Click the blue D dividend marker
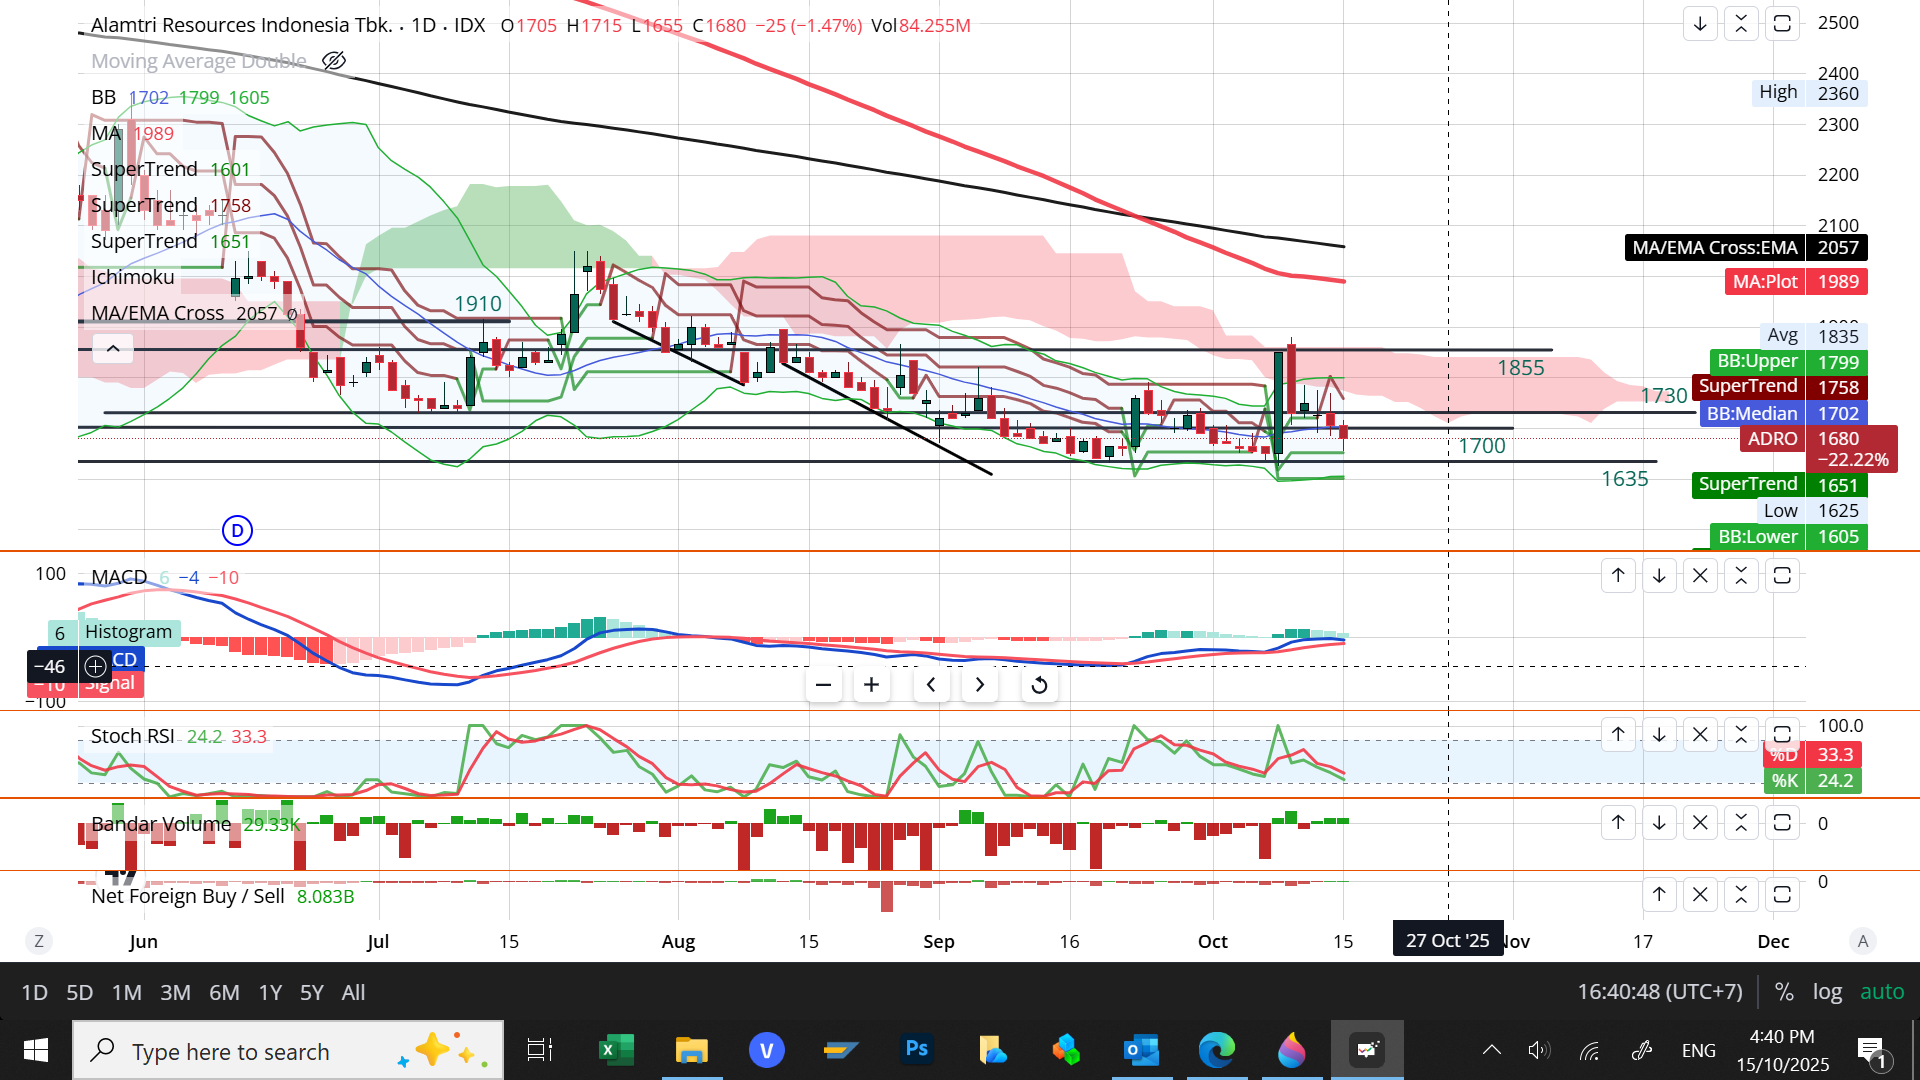The width and height of the screenshot is (1920, 1080). click(x=237, y=531)
